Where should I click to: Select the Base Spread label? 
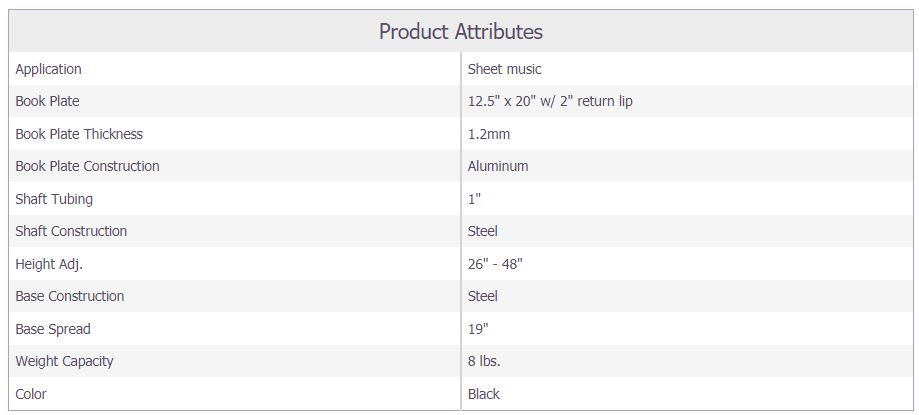coord(53,329)
